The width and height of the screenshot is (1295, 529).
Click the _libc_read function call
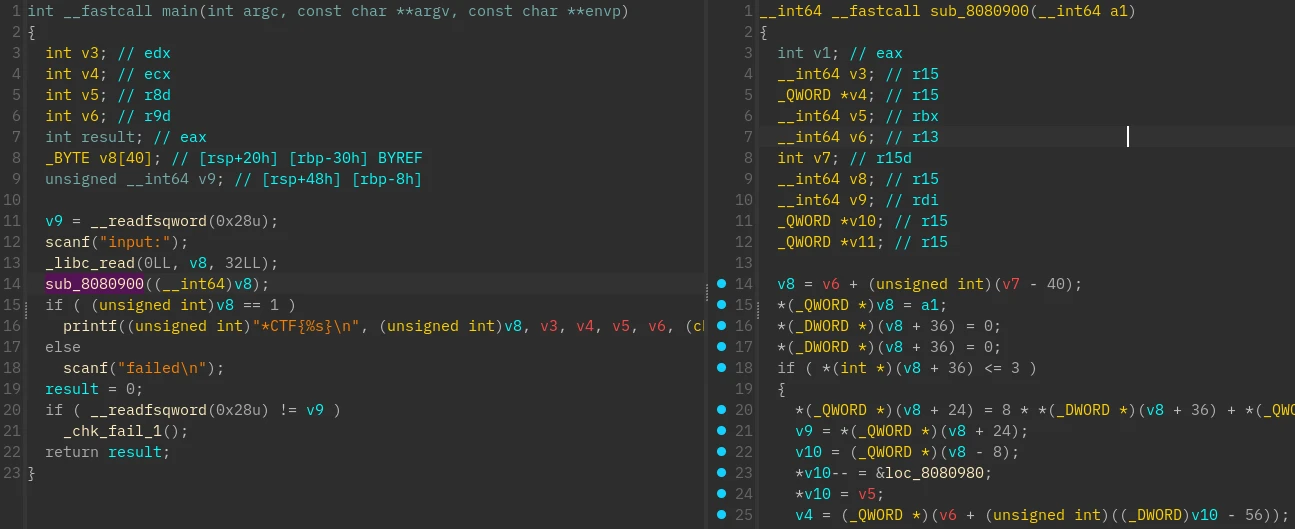tap(89, 263)
